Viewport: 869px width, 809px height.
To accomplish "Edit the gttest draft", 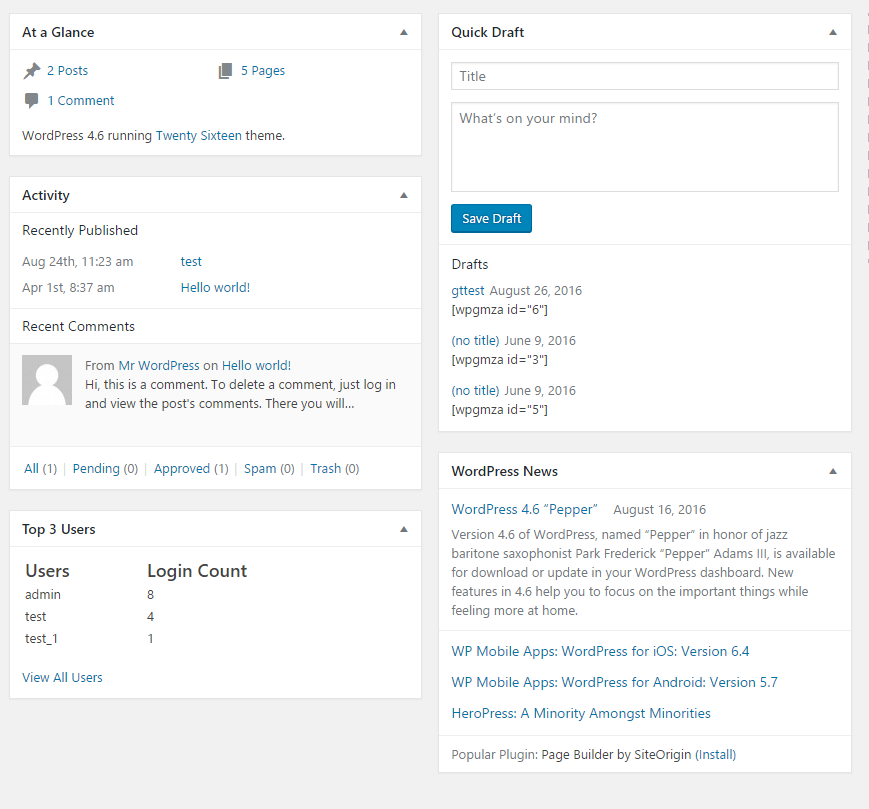I will pyautogui.click(x=467, y=290).
